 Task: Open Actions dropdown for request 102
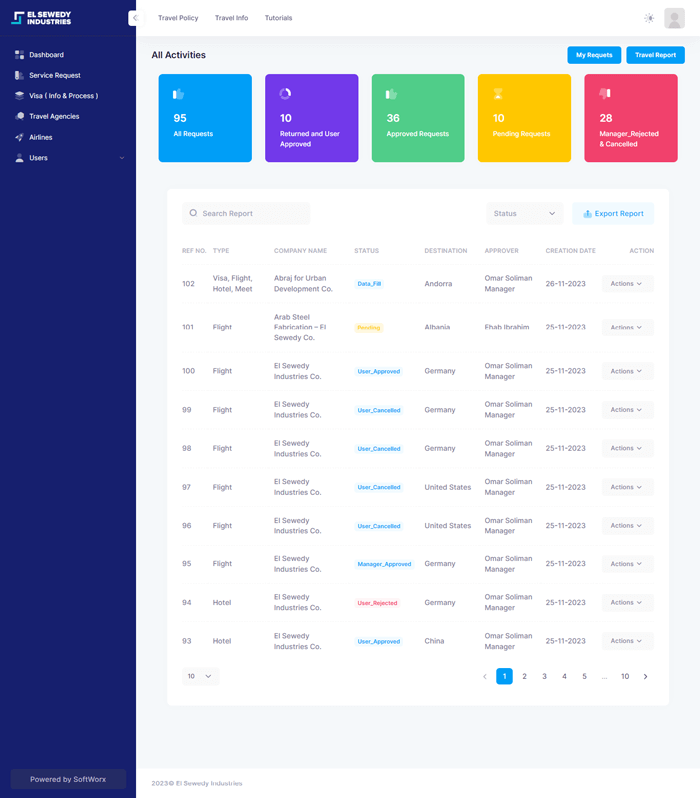pos(627,284)
